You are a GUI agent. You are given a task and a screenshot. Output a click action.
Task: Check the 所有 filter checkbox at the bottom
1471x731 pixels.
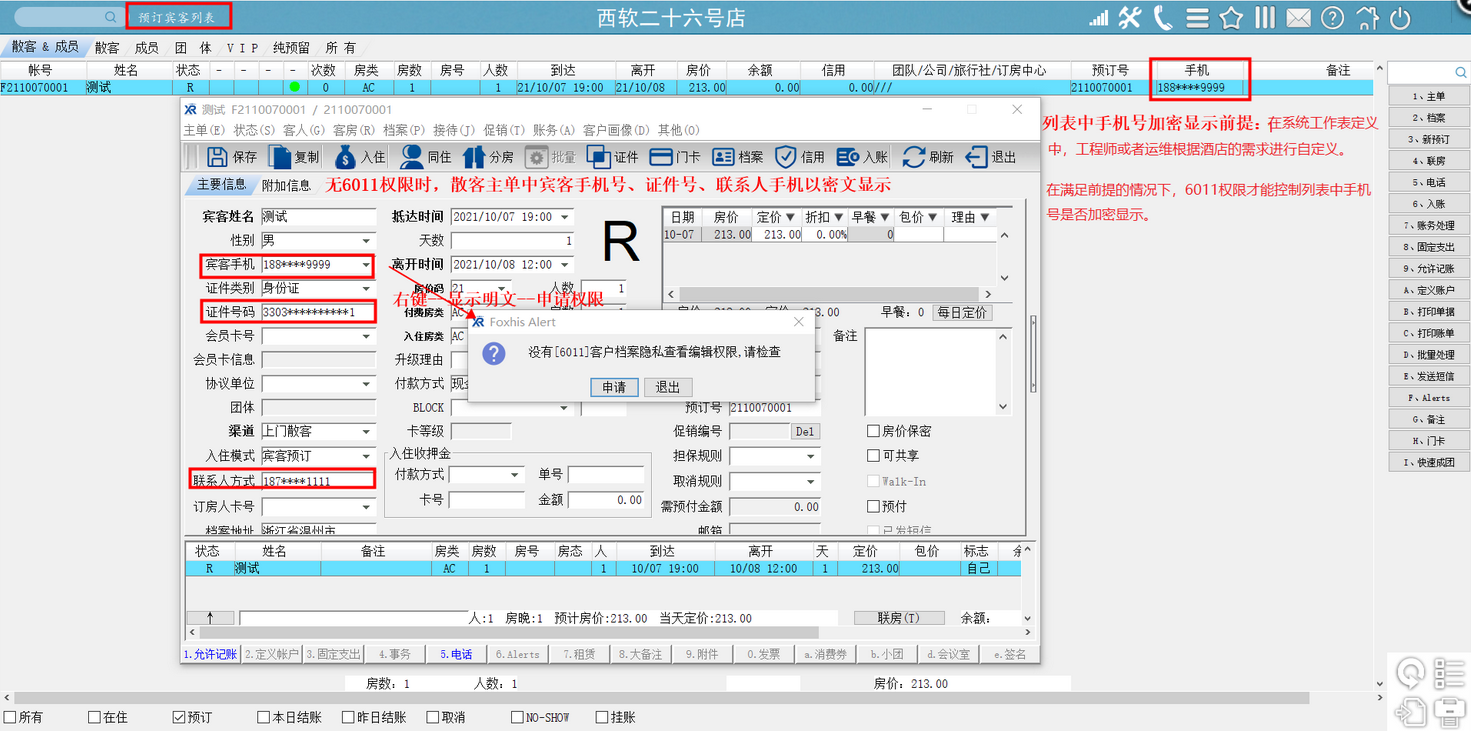(10, 717)
